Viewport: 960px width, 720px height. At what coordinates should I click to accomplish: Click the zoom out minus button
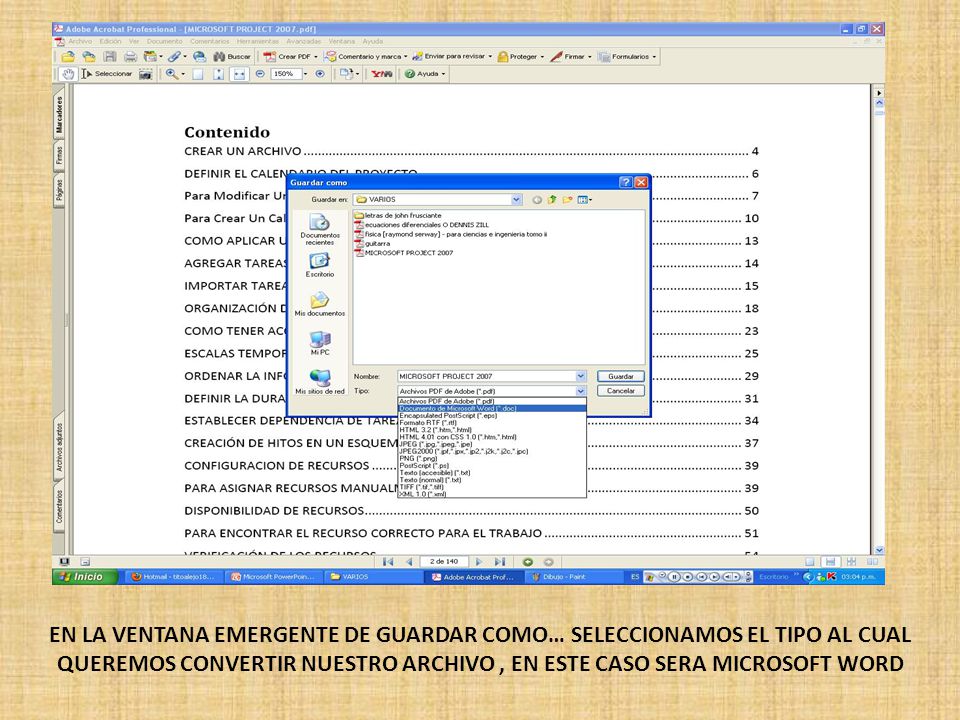coord(260,74)
